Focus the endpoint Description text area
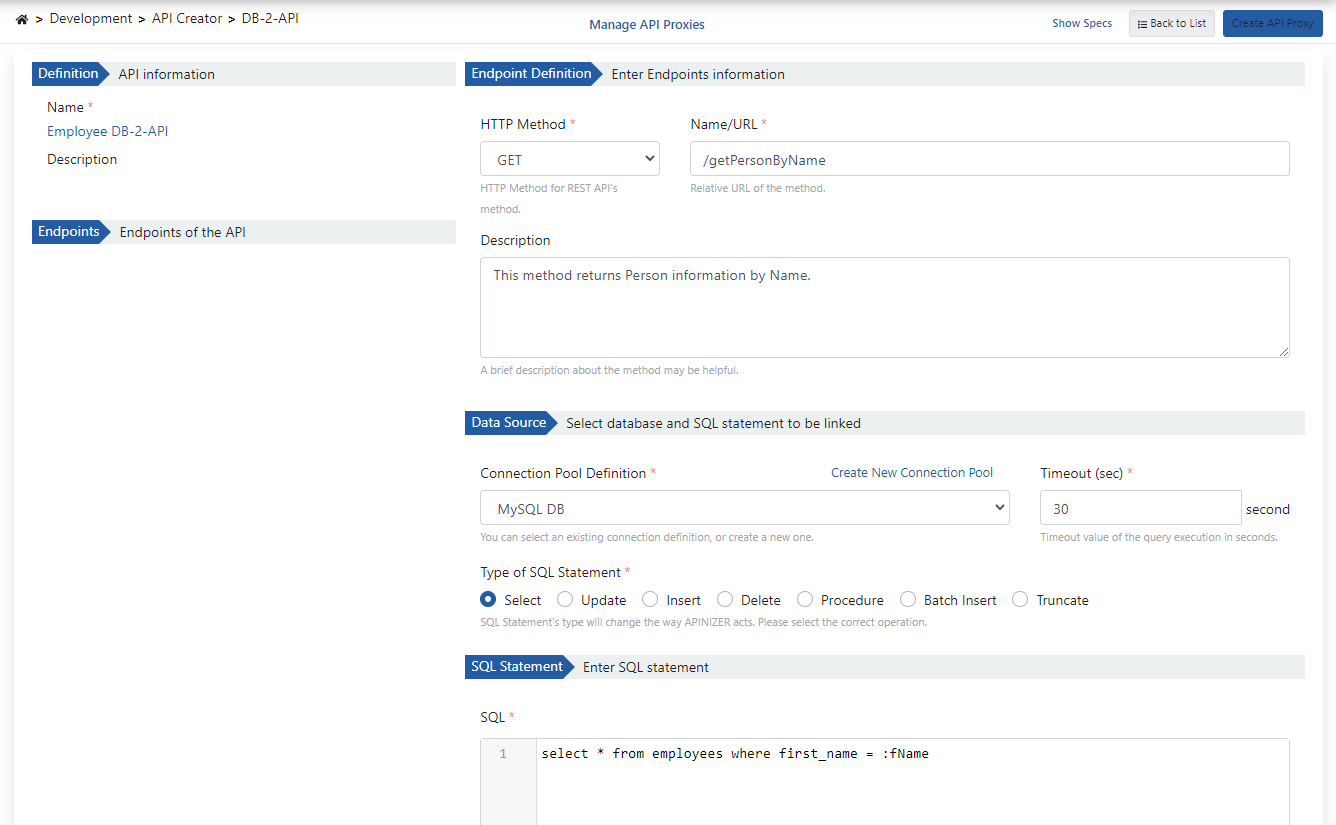Viewport: 1336px width, 825px height. [884, 308]
